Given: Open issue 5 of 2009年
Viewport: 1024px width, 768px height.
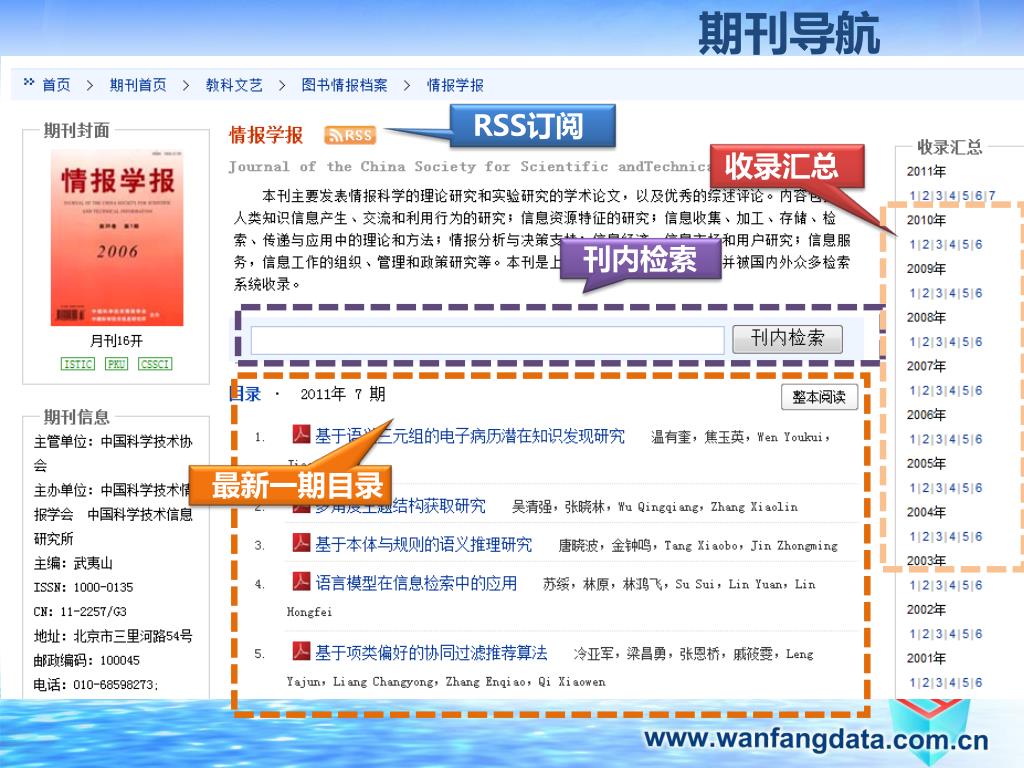Looking at the screenshot, I should [965, 293].
